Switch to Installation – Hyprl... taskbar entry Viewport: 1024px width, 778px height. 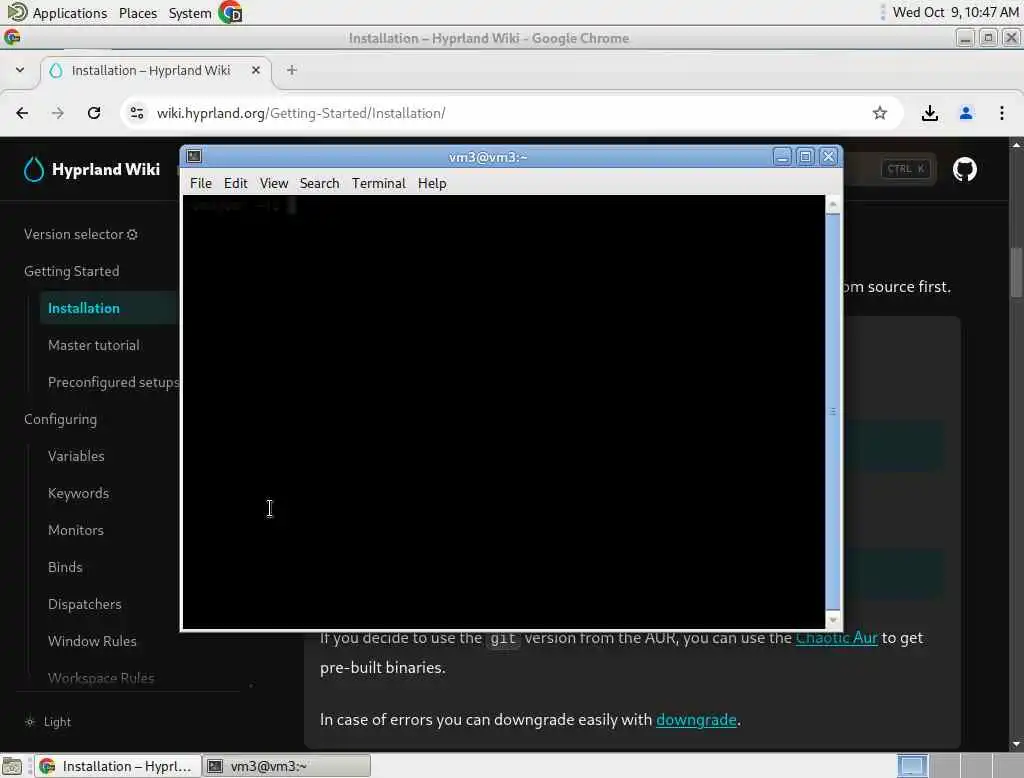[116, 766]
